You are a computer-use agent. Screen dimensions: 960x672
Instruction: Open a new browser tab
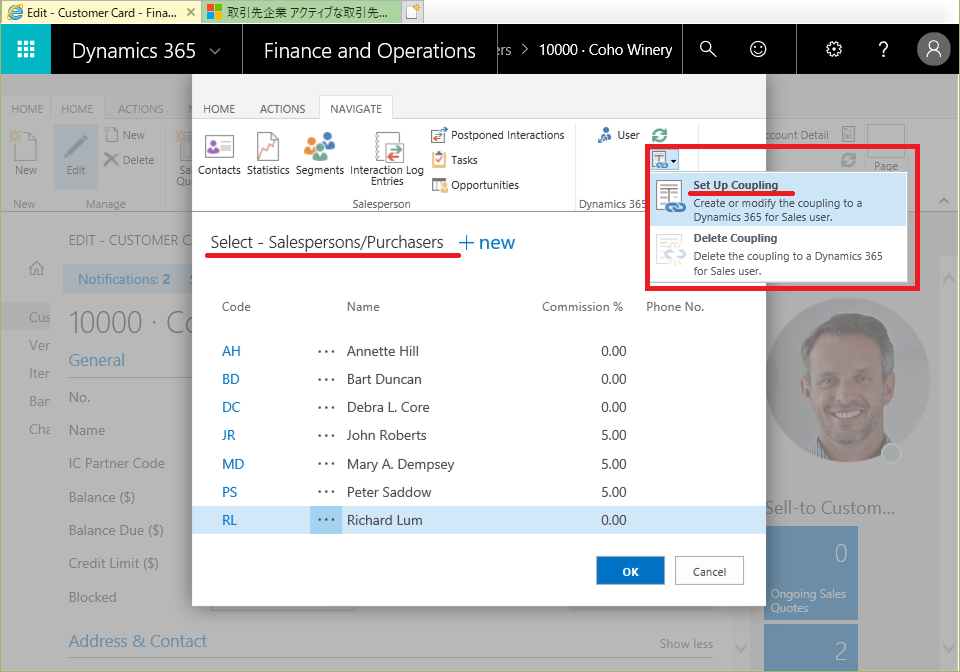[413, 12]
